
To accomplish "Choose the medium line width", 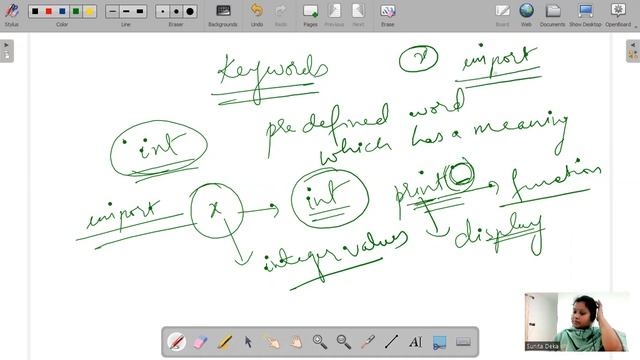I will coord(126,11).
